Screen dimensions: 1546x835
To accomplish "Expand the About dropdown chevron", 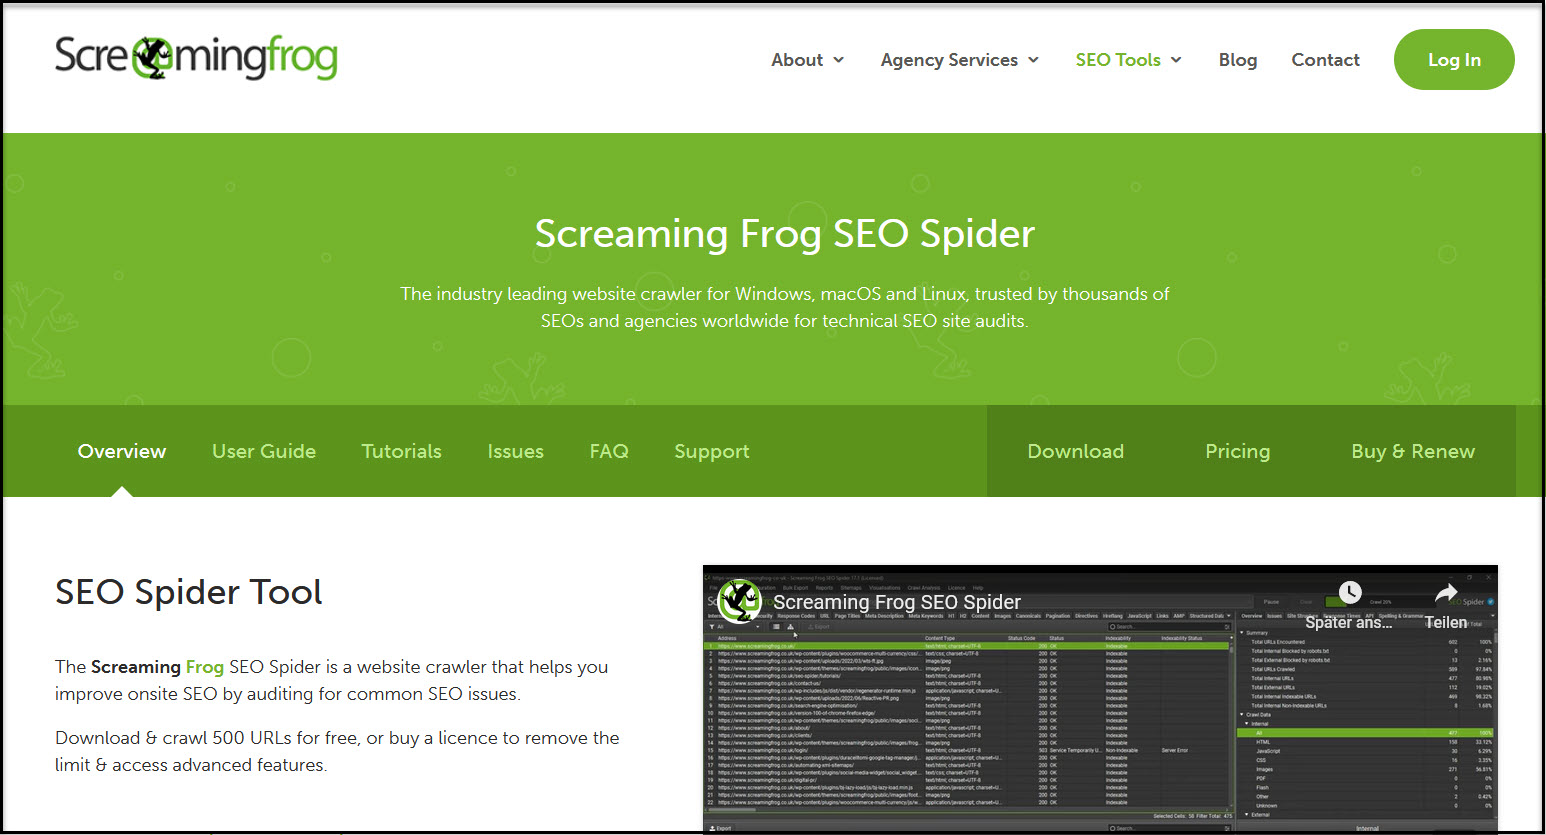I will [x=838, y=60].
